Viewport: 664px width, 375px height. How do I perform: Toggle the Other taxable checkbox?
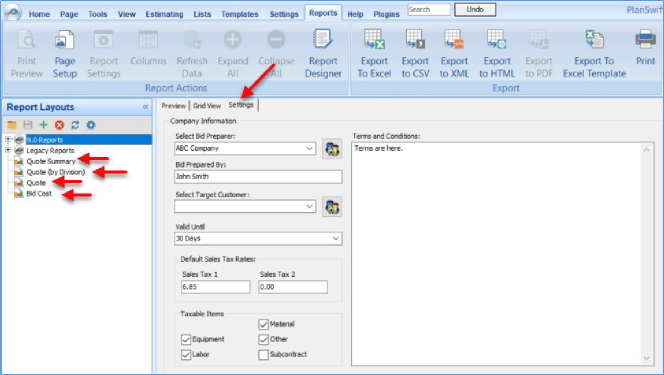pos(263,339)
